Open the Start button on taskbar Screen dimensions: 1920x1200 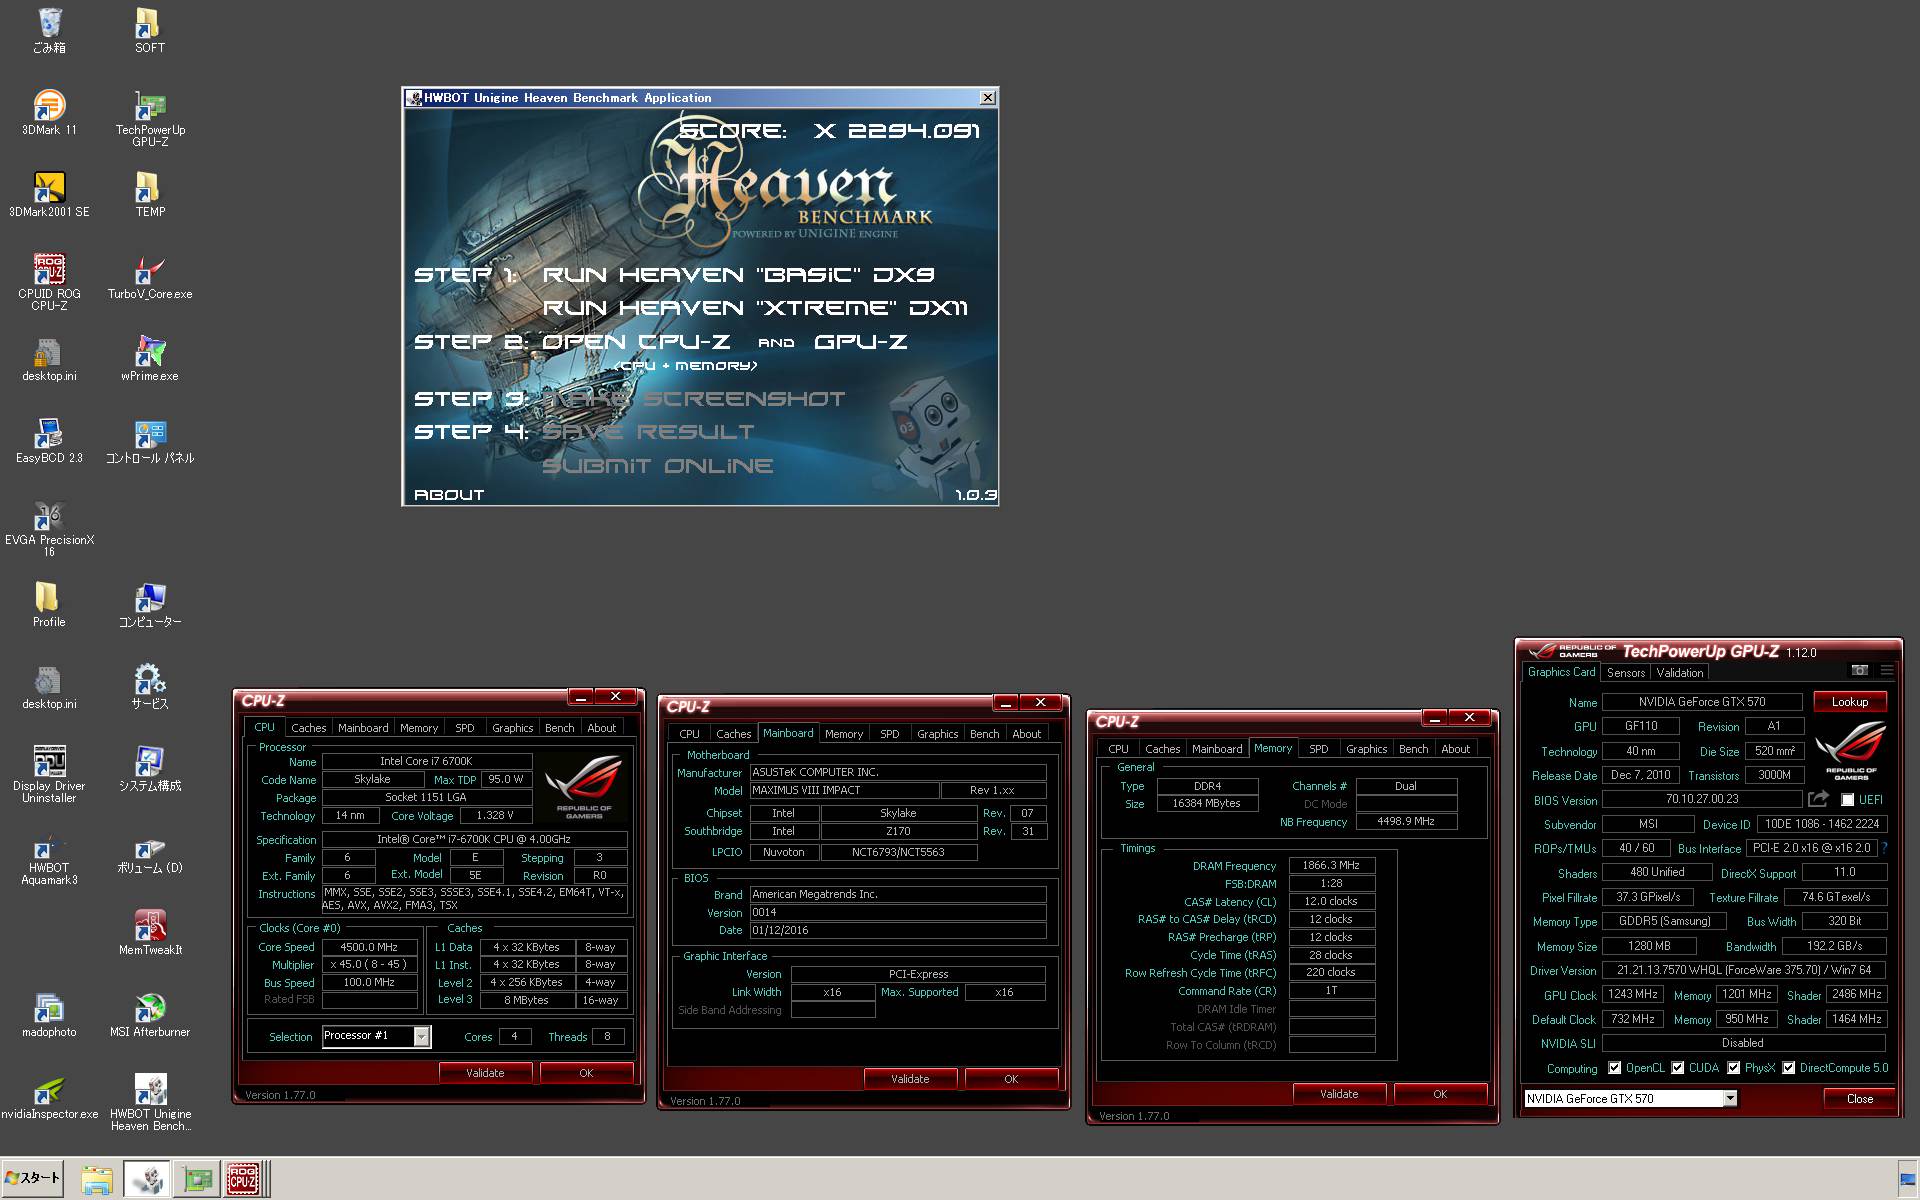tap(33, 1179)
